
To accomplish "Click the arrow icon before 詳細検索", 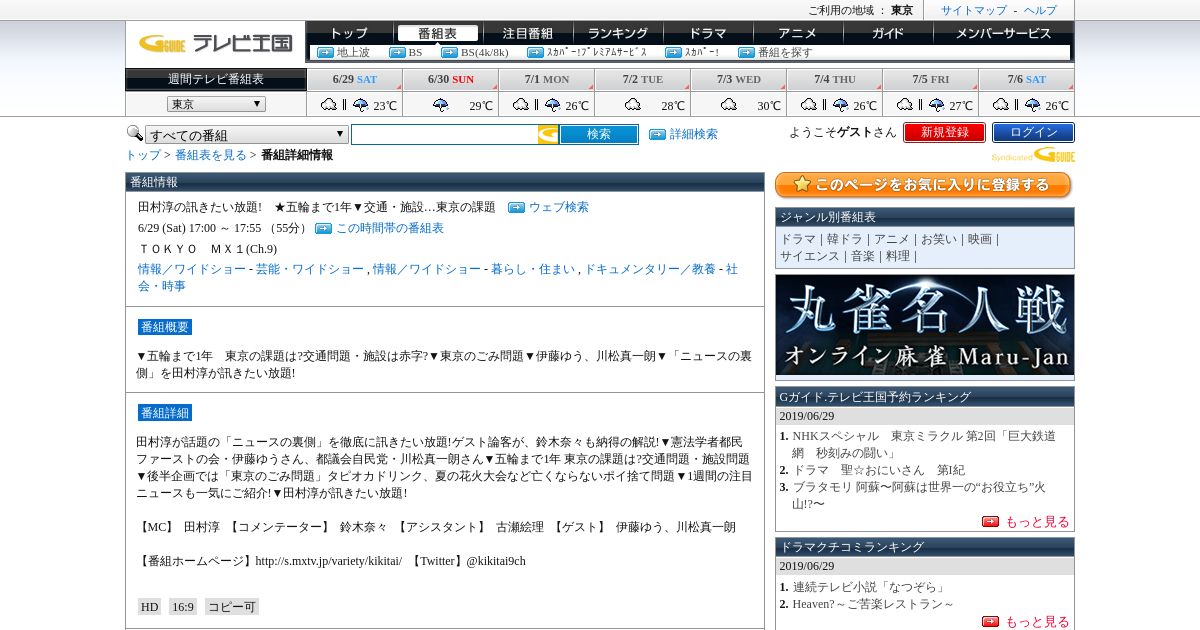I will (x=657, y=134).
